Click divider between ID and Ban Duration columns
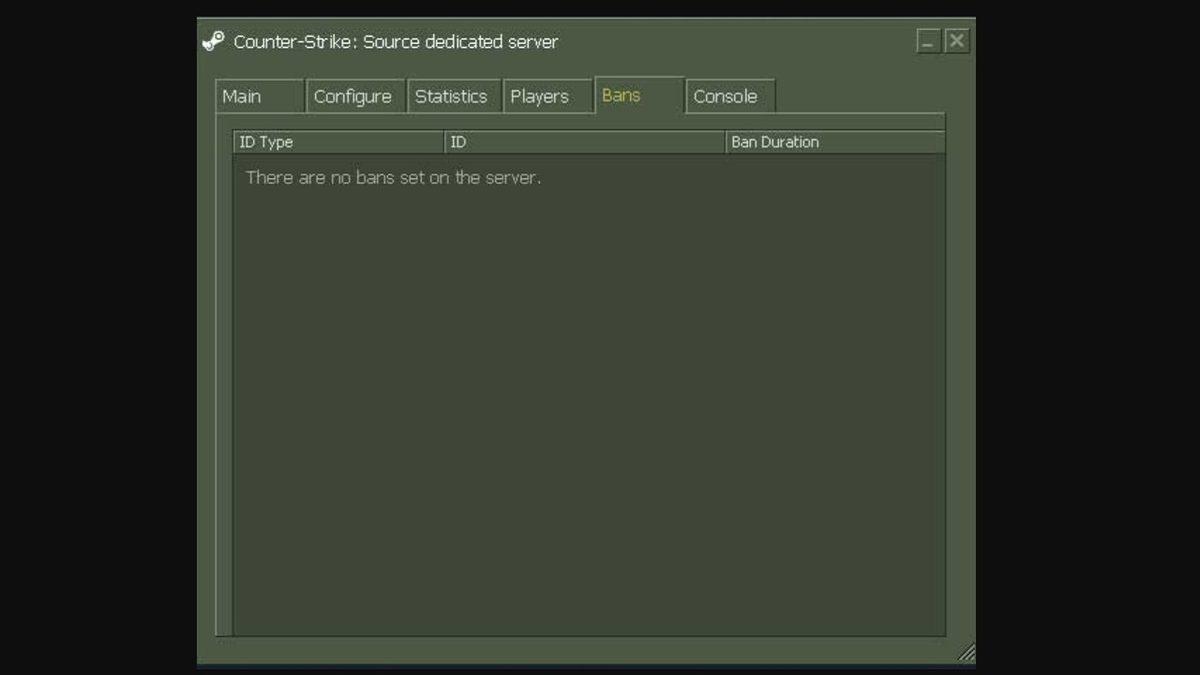This screenshot has height=675, width=1200. [725, 142]
